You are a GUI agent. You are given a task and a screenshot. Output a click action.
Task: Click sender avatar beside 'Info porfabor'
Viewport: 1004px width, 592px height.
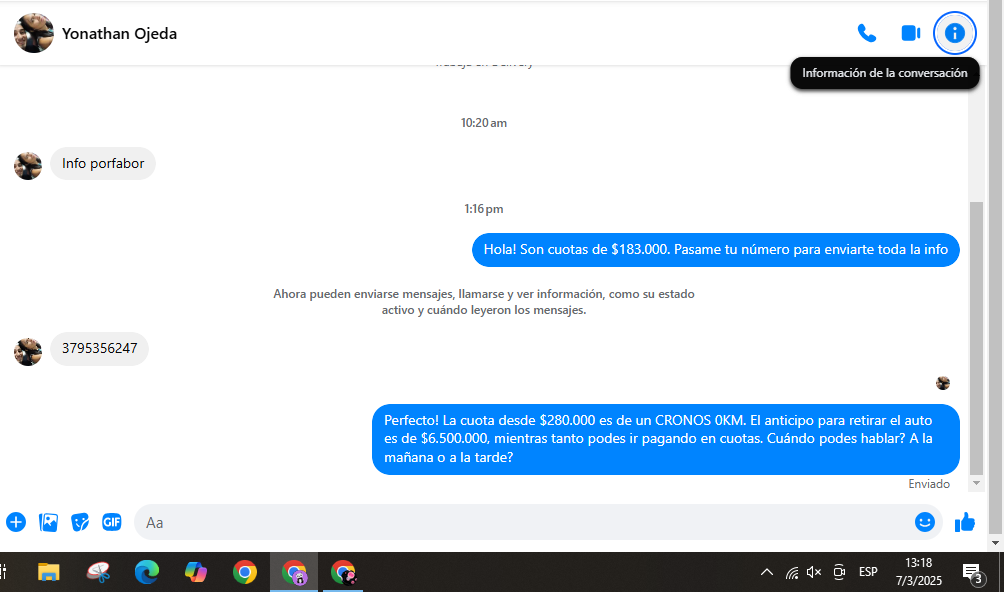[28, 166]
